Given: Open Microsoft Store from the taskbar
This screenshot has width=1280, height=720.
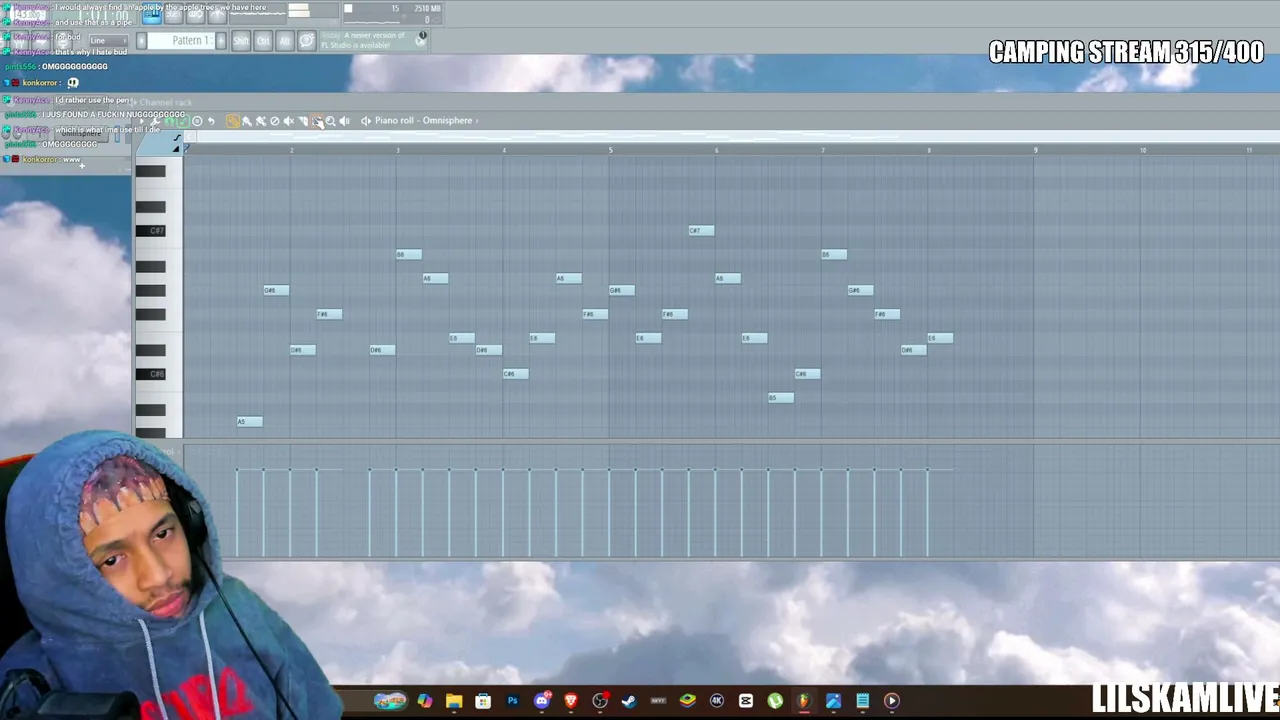Looking at the screenshot, I should (483, 701).
